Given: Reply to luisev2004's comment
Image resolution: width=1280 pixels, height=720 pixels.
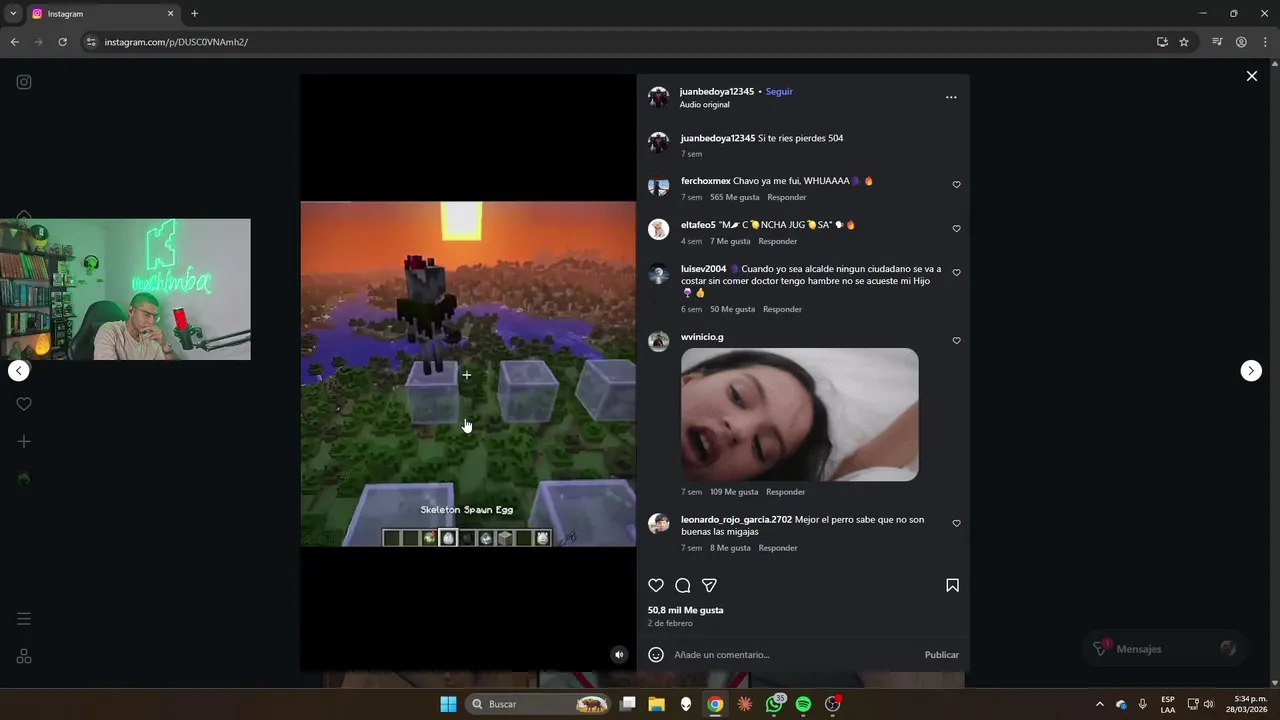Looking at the screenshot, I should (782, 309).
